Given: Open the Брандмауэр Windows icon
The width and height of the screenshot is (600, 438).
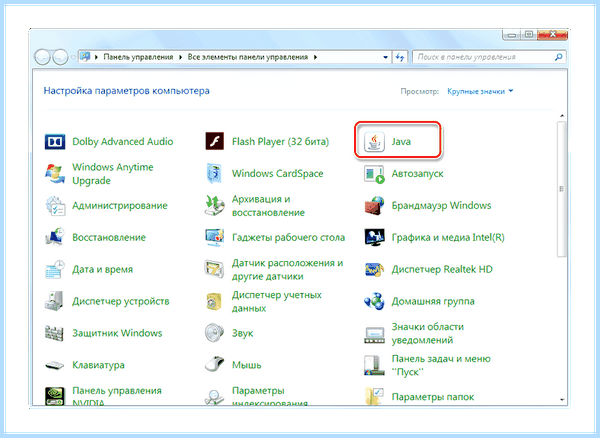Looking at the screenshot, I should (374, 205).
